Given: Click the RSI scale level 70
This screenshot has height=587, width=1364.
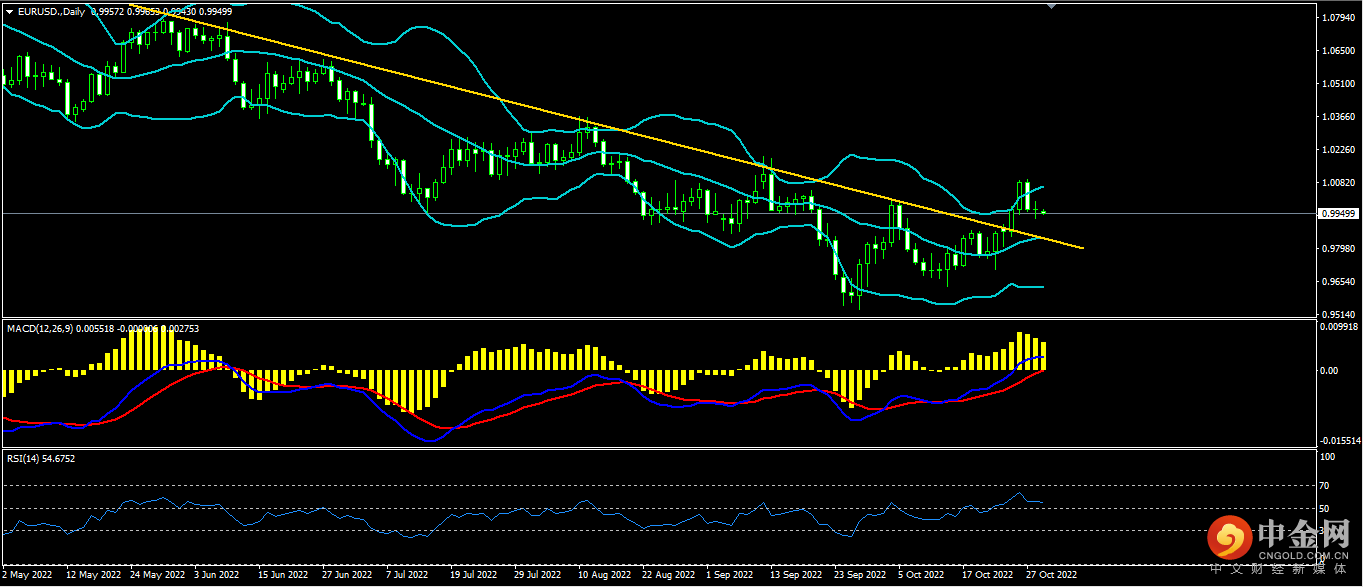Looking at the screenshot, I should click(1326, 485).
